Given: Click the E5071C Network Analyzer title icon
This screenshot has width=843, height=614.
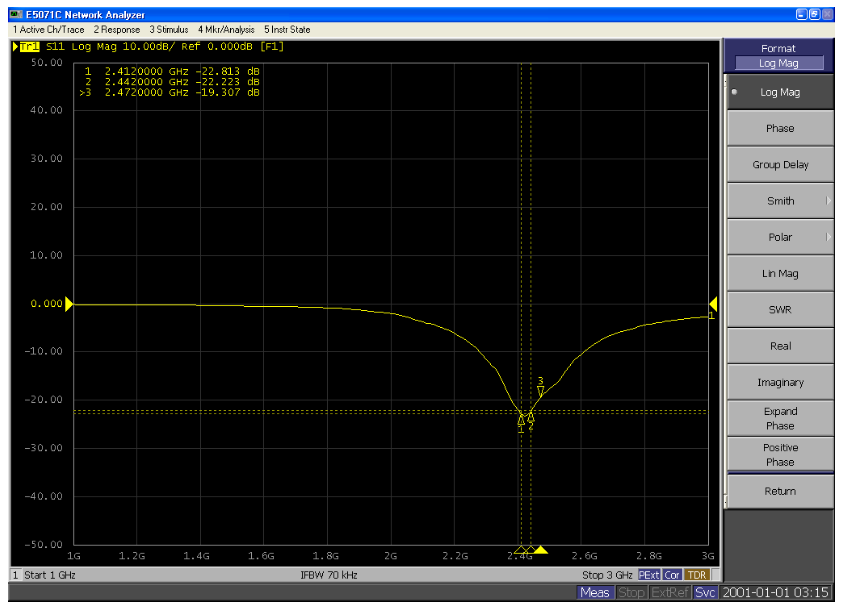Looking at the screenshot, I should [17, 14].
